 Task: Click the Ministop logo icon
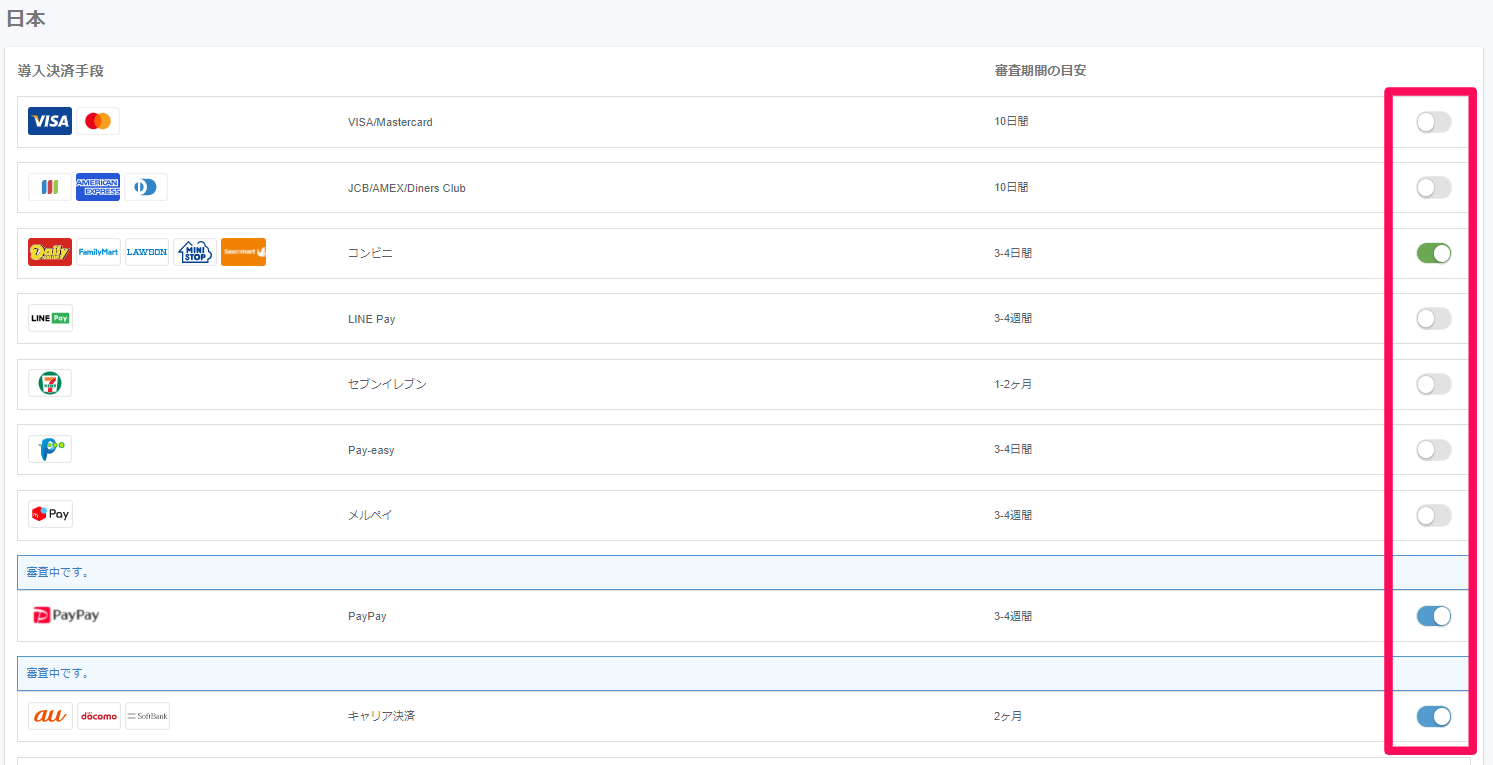click(x=195, y=252)
